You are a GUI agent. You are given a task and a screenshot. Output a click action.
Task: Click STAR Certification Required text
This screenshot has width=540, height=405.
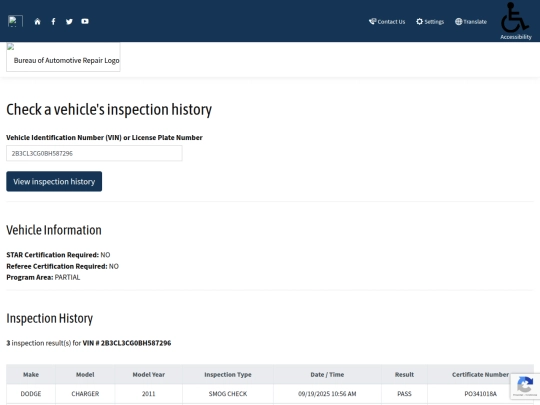click(x=58, y=255)
